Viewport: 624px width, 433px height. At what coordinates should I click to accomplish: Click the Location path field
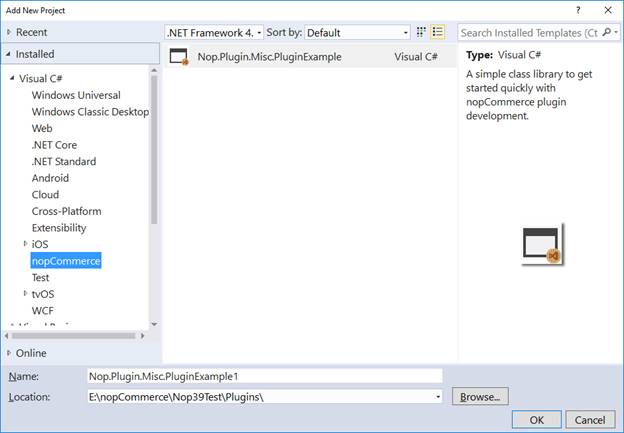pos(260,397)
